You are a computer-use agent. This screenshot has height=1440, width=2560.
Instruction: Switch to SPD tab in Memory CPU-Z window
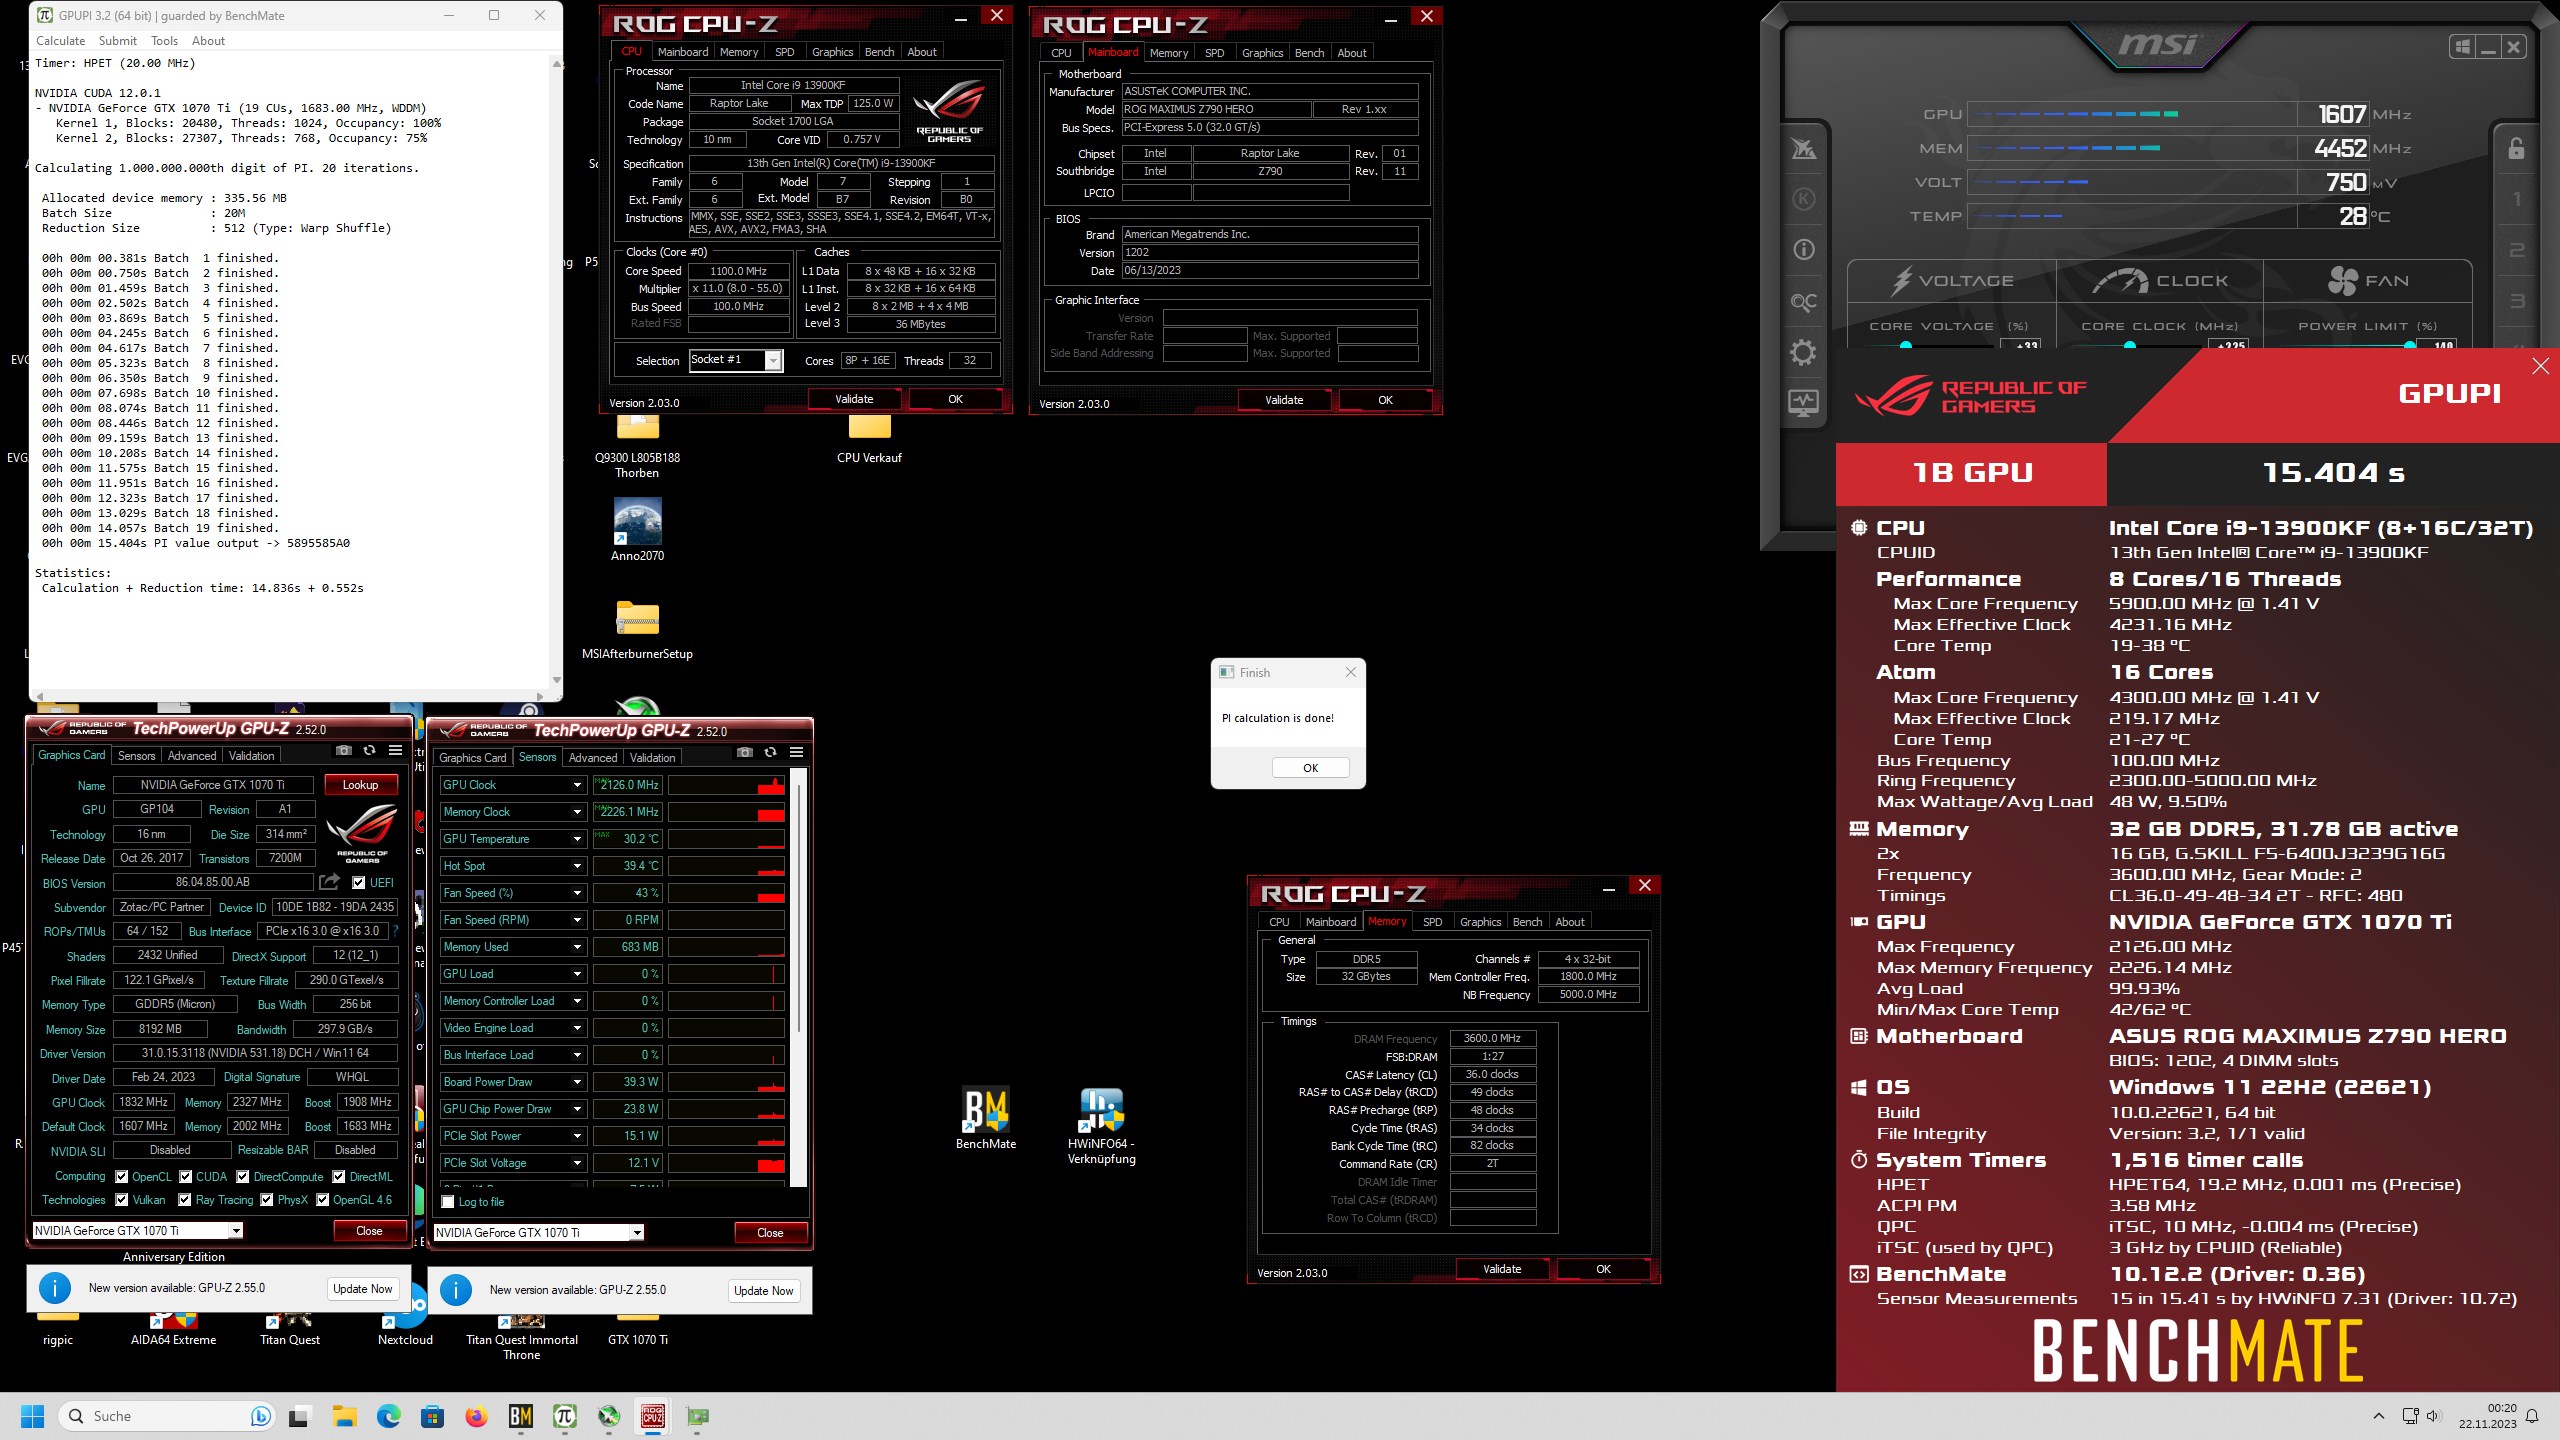pos(1432,922)
